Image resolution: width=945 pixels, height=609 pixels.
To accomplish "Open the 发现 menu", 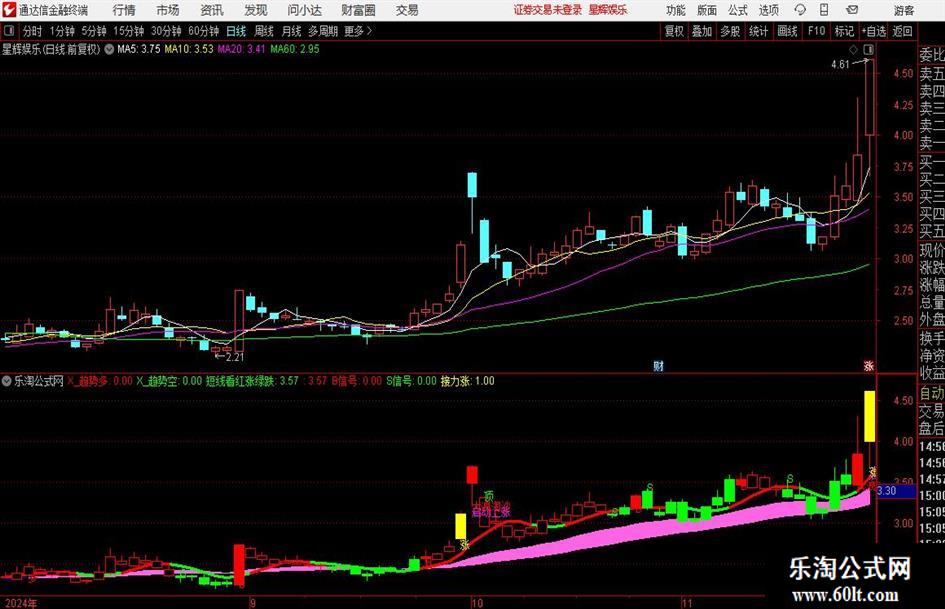I will pyautogui.click(x=256, y=10).
